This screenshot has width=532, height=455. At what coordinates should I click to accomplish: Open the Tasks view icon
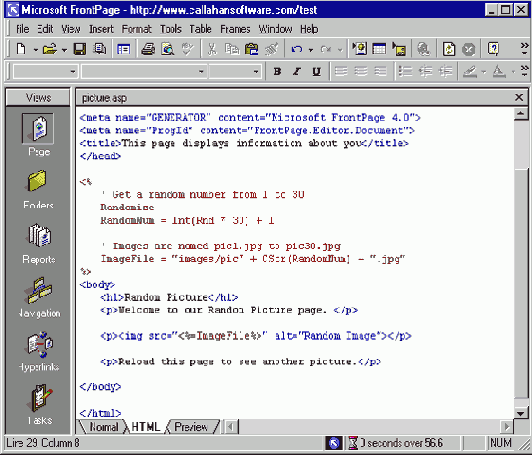click(x=41, y=397)
